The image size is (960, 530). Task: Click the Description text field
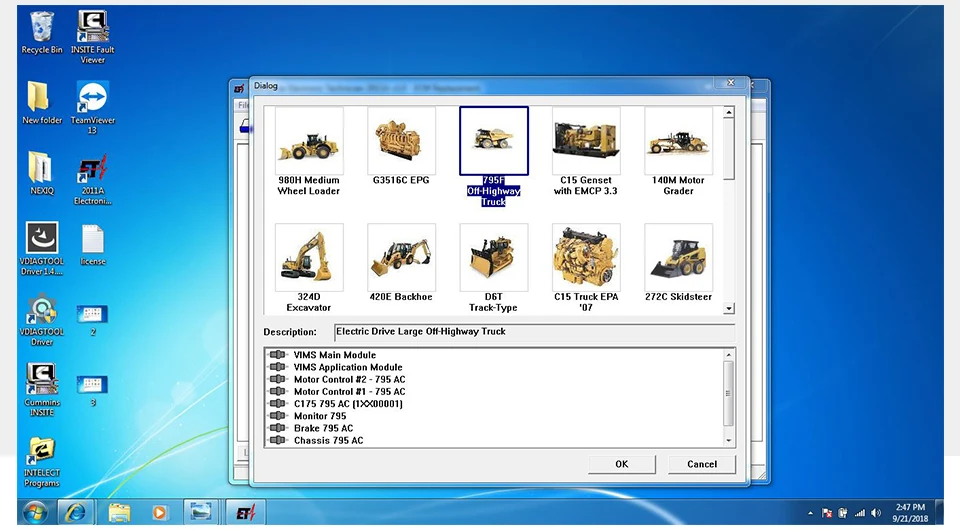(534, 332)
